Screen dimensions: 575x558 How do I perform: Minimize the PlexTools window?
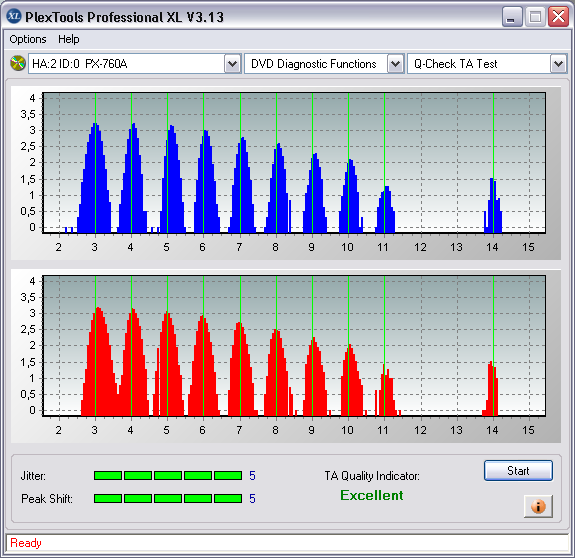pos(512,17)
